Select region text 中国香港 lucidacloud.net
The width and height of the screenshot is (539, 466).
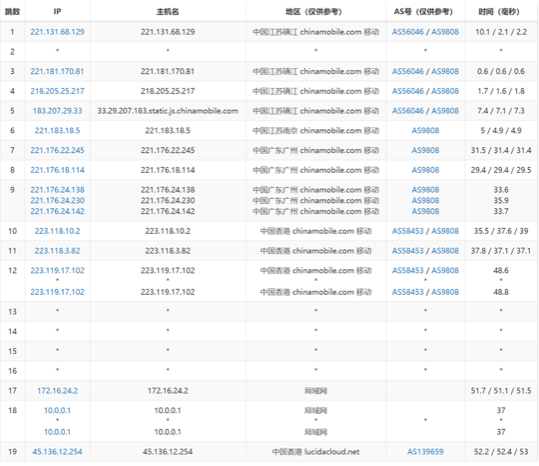316,452
